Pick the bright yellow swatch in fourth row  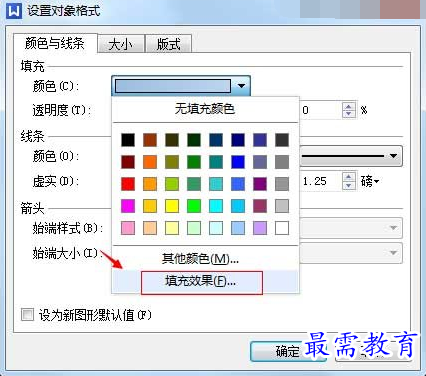pyautogui.click(x=172, y=206)
